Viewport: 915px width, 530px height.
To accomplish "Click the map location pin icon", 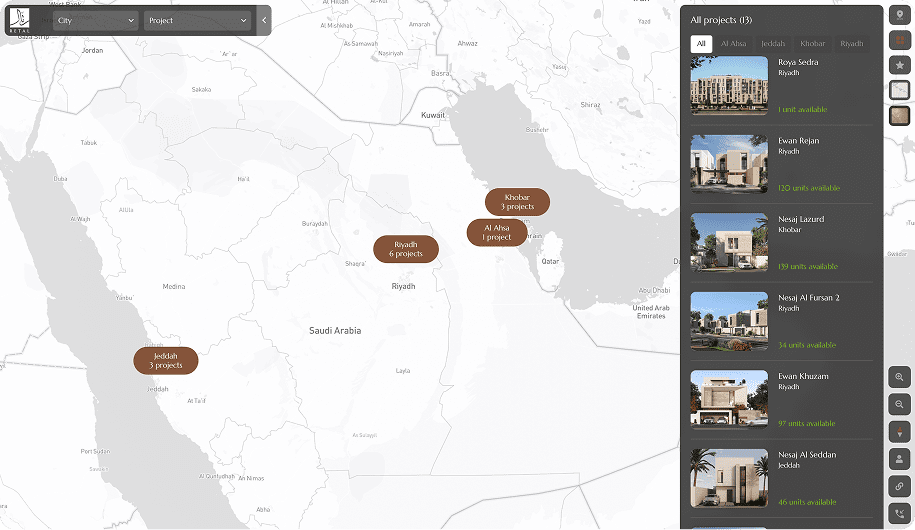I will [900, 17].
